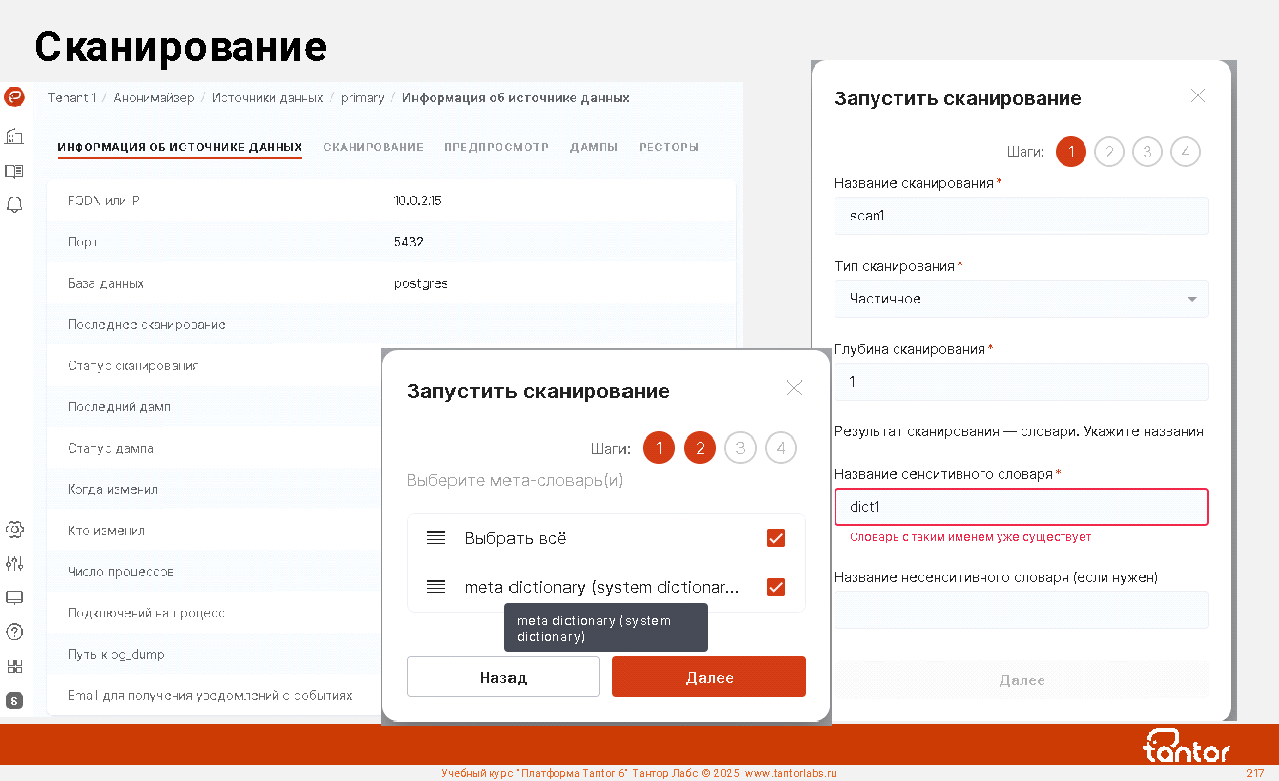Go to the 'Предпросмотр' tab
The image size is (1279, 781).
point(496,147)
